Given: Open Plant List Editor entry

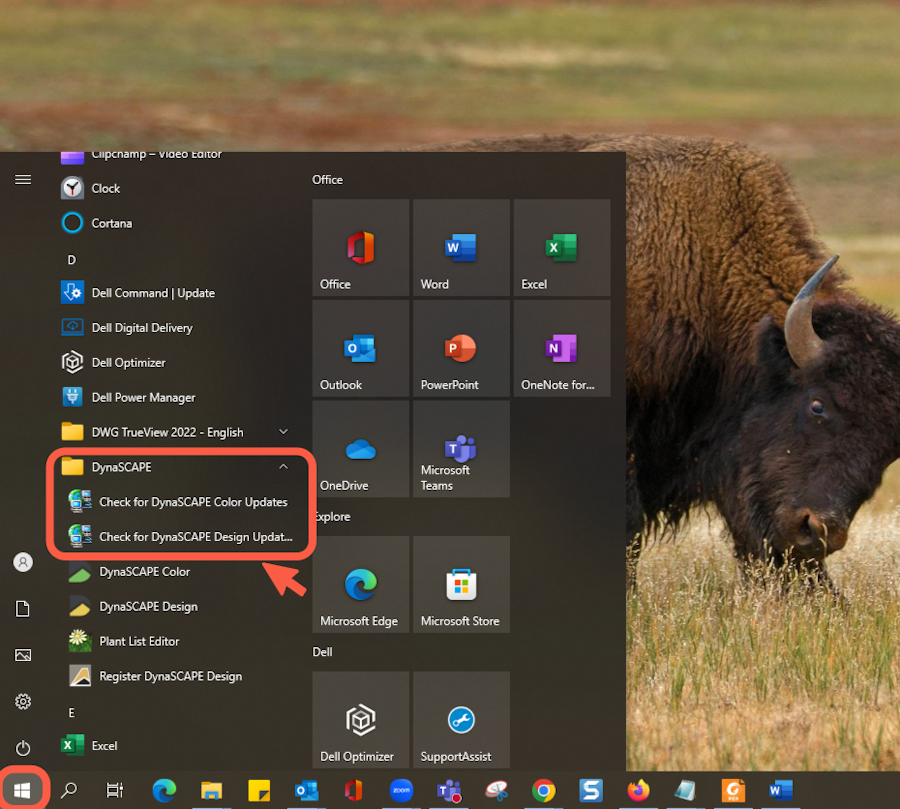Looking at the screenshot, I should [139, 641].
